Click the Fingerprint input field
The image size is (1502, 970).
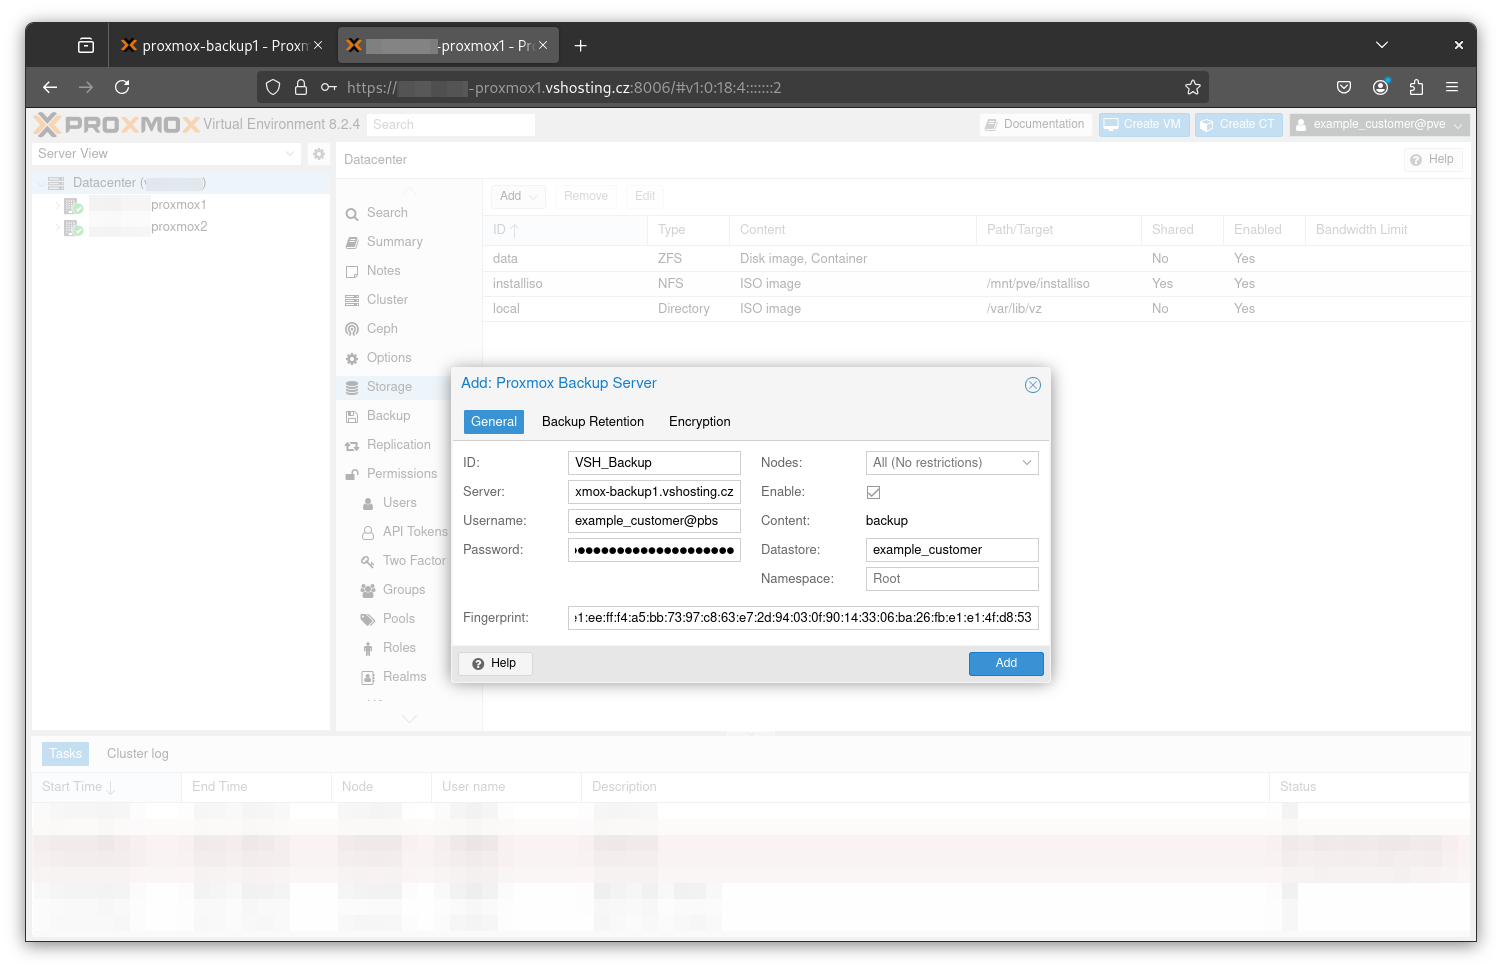tap(803, 618)
